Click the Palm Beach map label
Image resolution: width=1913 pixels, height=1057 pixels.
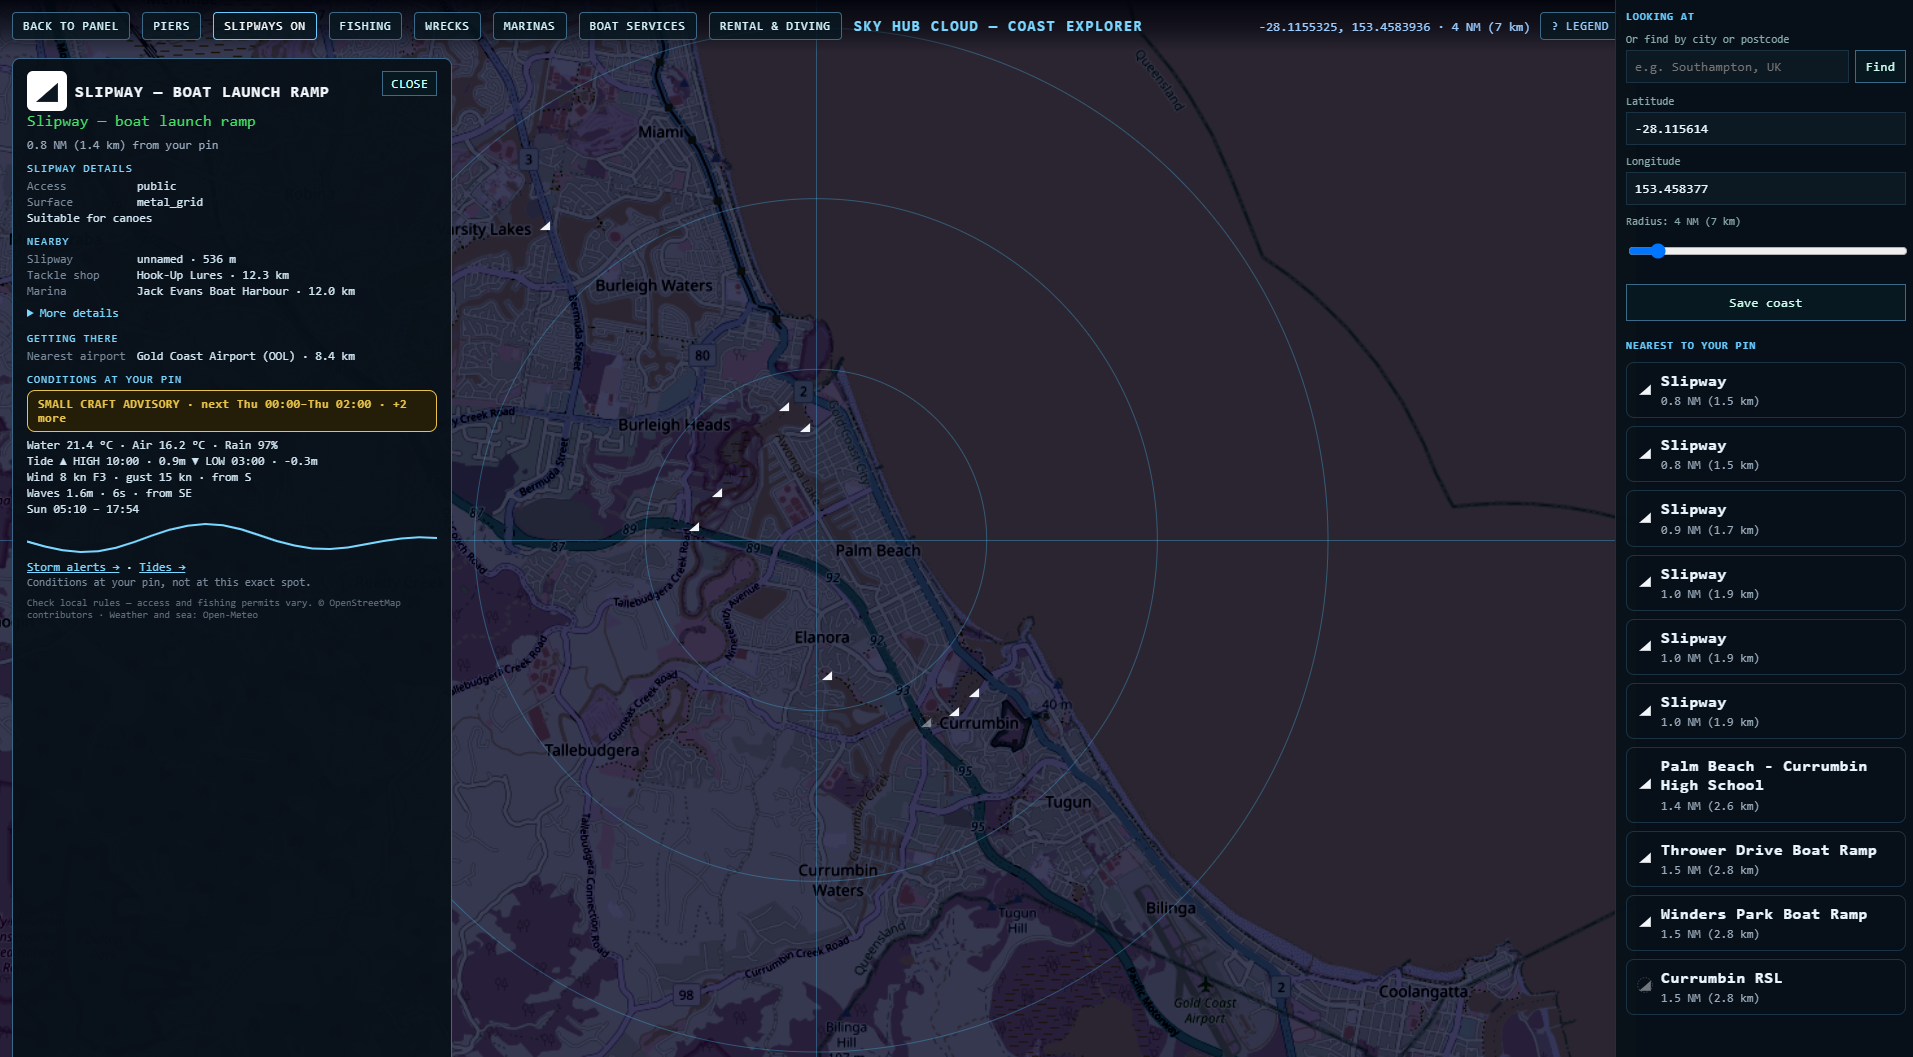coord(878,550)
